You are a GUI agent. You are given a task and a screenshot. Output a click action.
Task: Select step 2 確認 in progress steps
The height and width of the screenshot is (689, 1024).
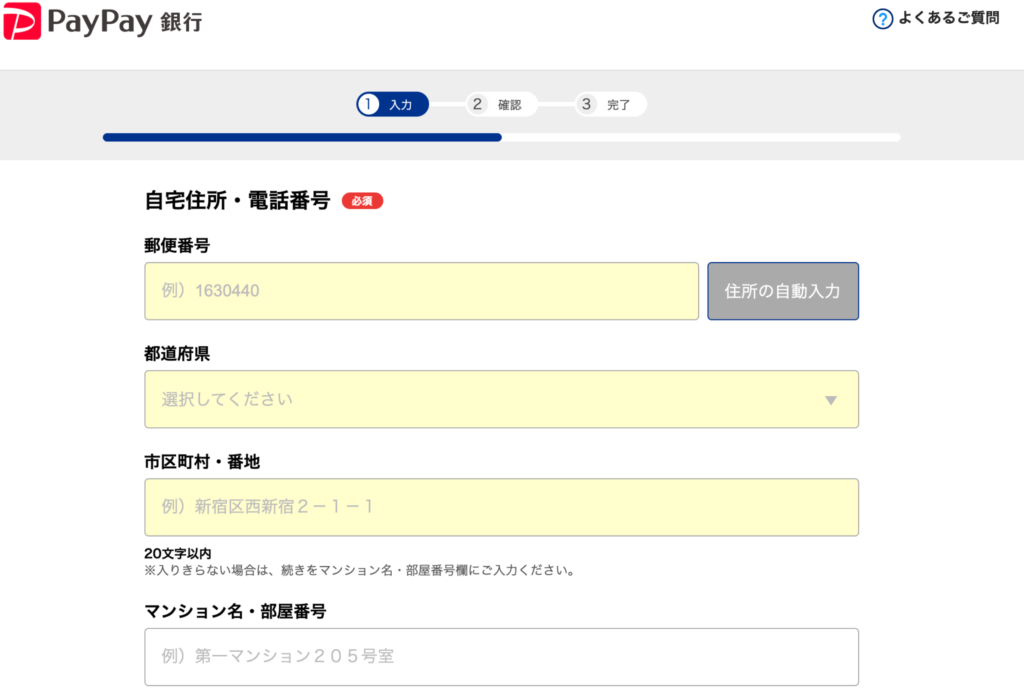coord(501,104)
